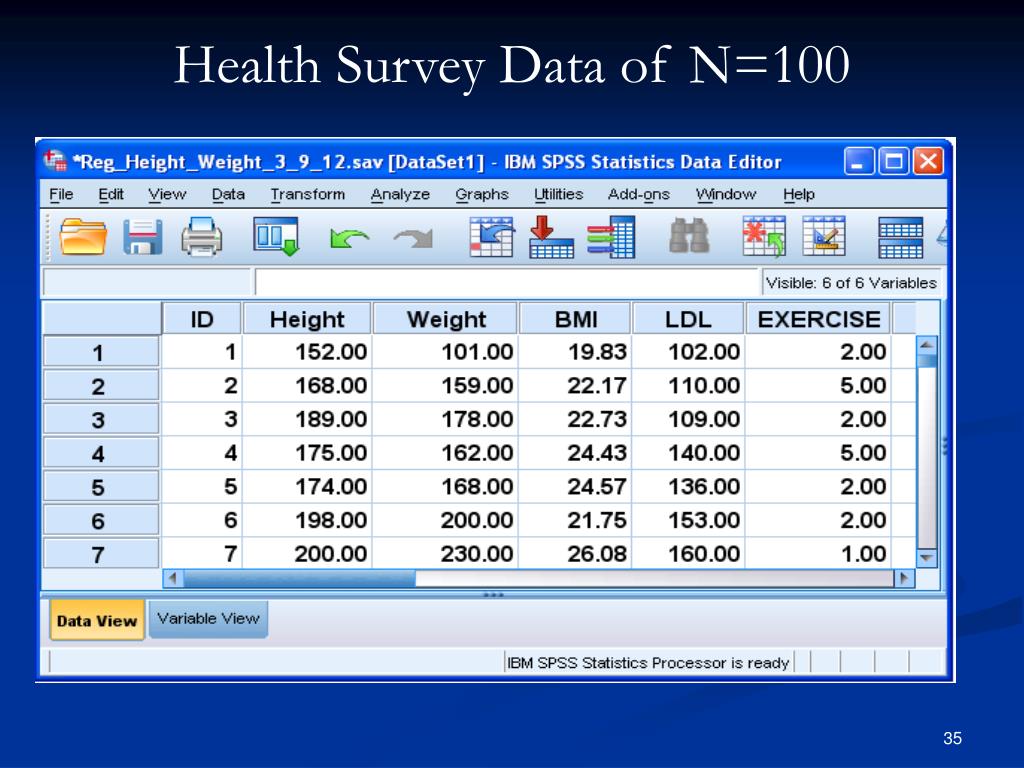Viewport: 1024px width, 768px height.
Task: Select the Data View tab
Action: (97, 620)
